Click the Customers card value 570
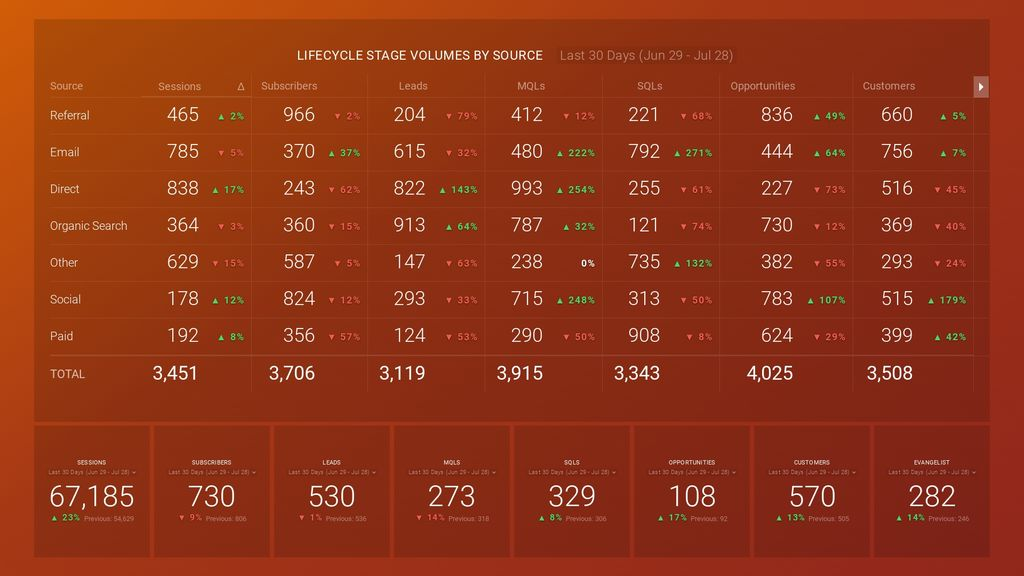This screenshot has height=576, width=1024. click(x=812, y=496)
